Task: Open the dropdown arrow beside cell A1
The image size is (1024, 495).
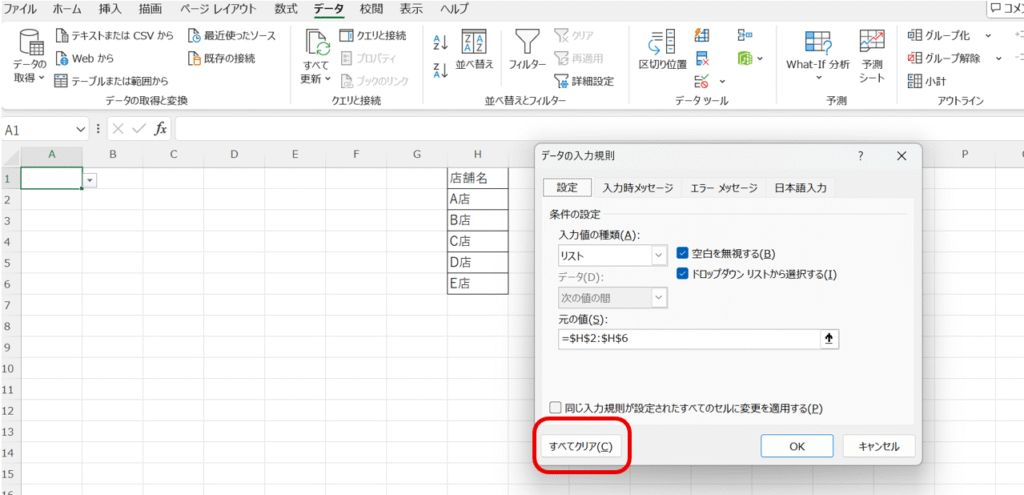Action: click(x=90, y=179)
